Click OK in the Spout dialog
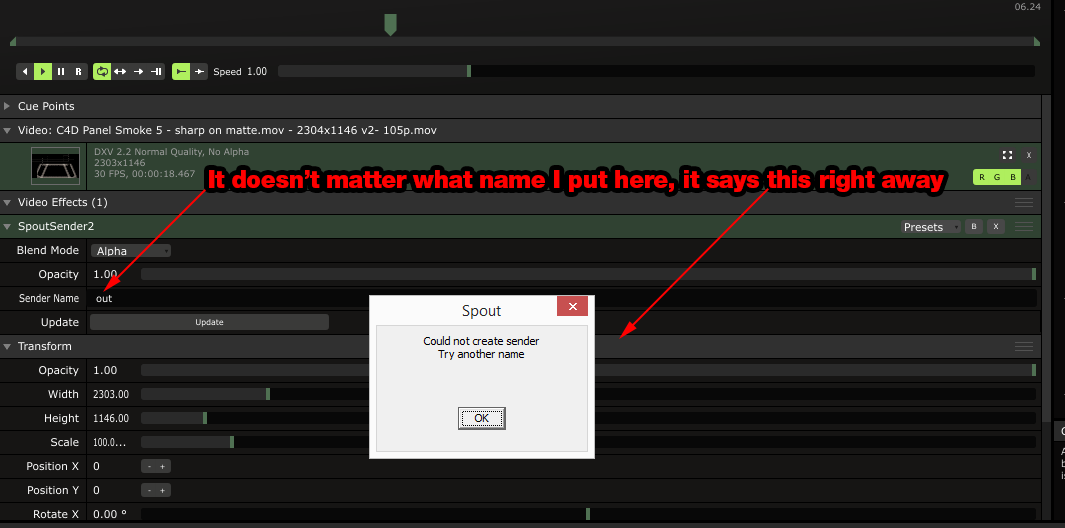This screenshot has height=528, width=1065. pyautogui.click(x=481, y=418)
